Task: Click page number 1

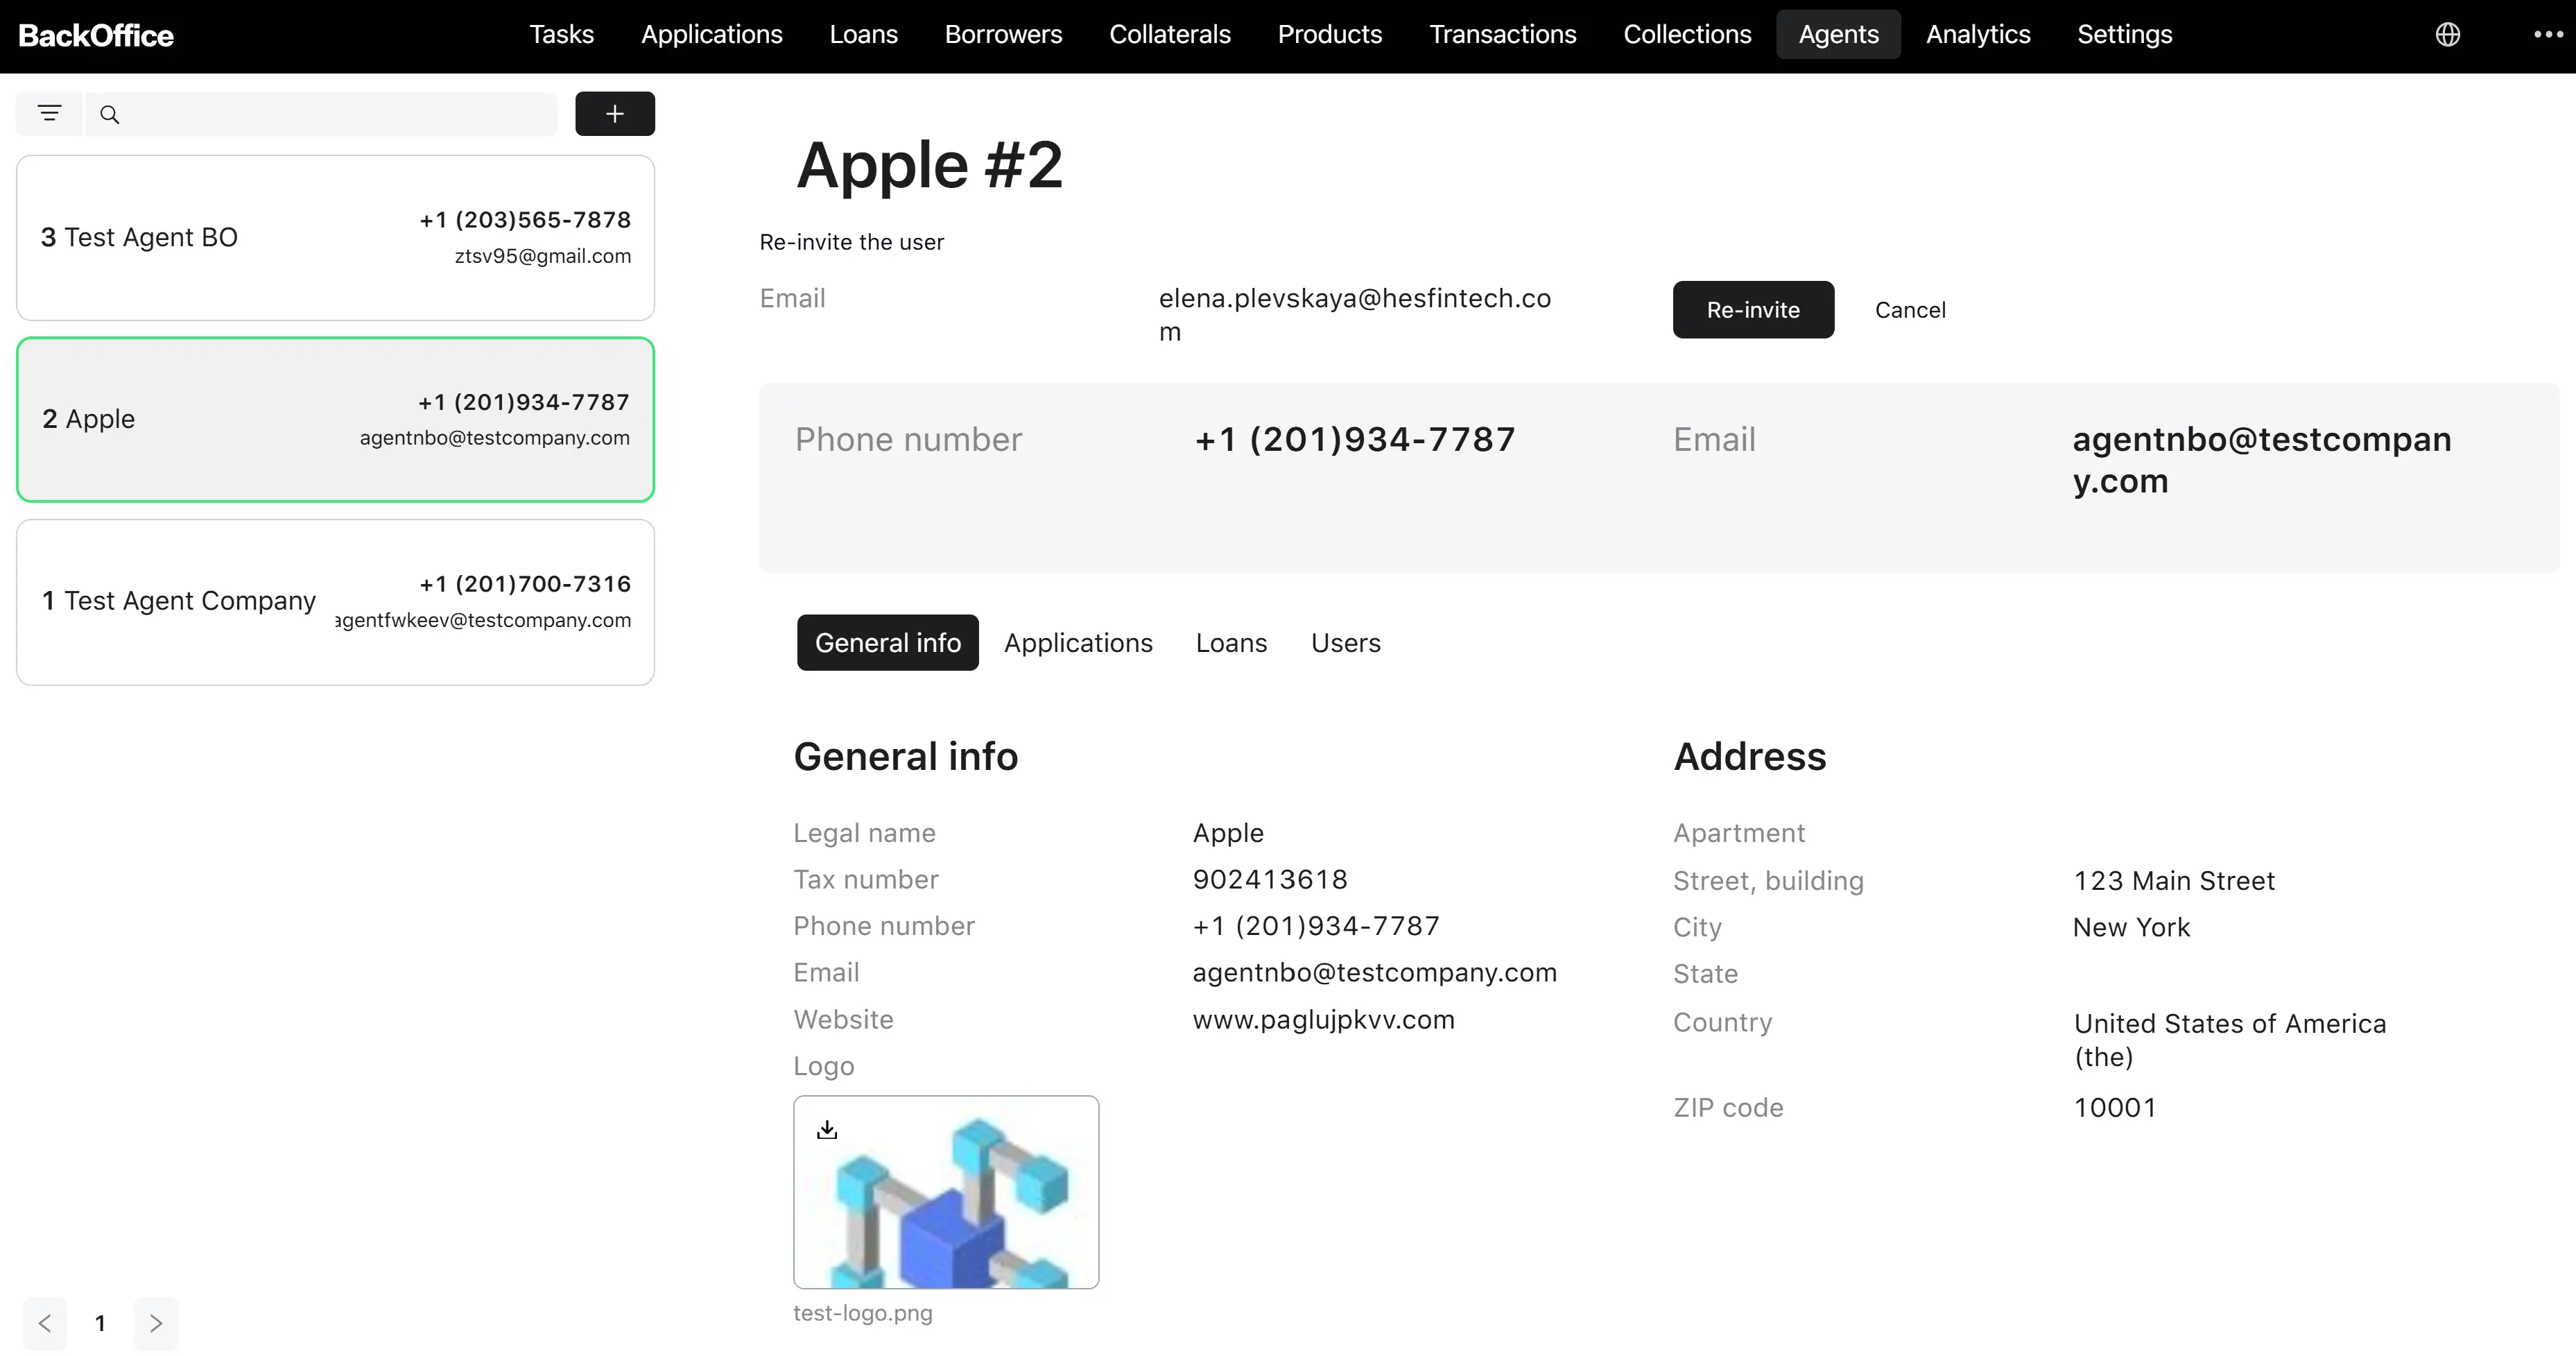Action: coord(100,1323)
